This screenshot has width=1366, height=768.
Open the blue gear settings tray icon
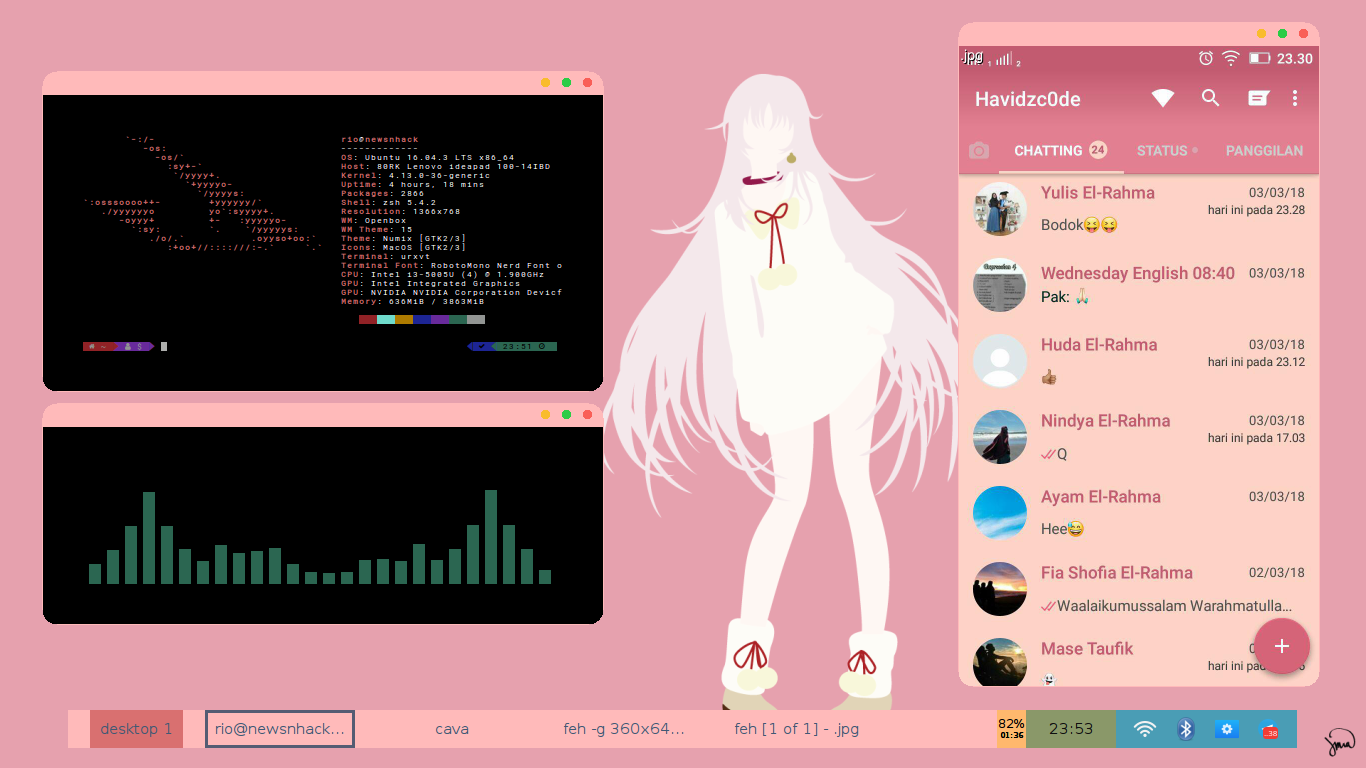(x=1227, y=729)
